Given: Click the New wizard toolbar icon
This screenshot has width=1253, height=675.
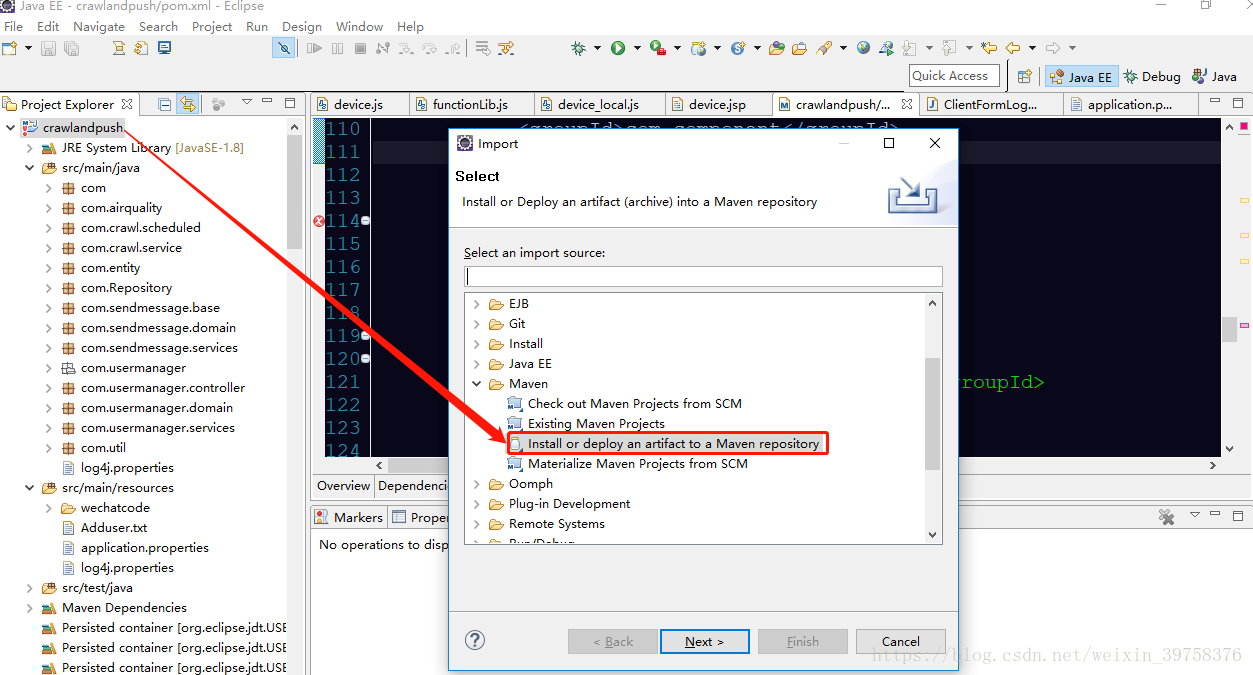Looking at the screenshot, I should pos(10,48).
